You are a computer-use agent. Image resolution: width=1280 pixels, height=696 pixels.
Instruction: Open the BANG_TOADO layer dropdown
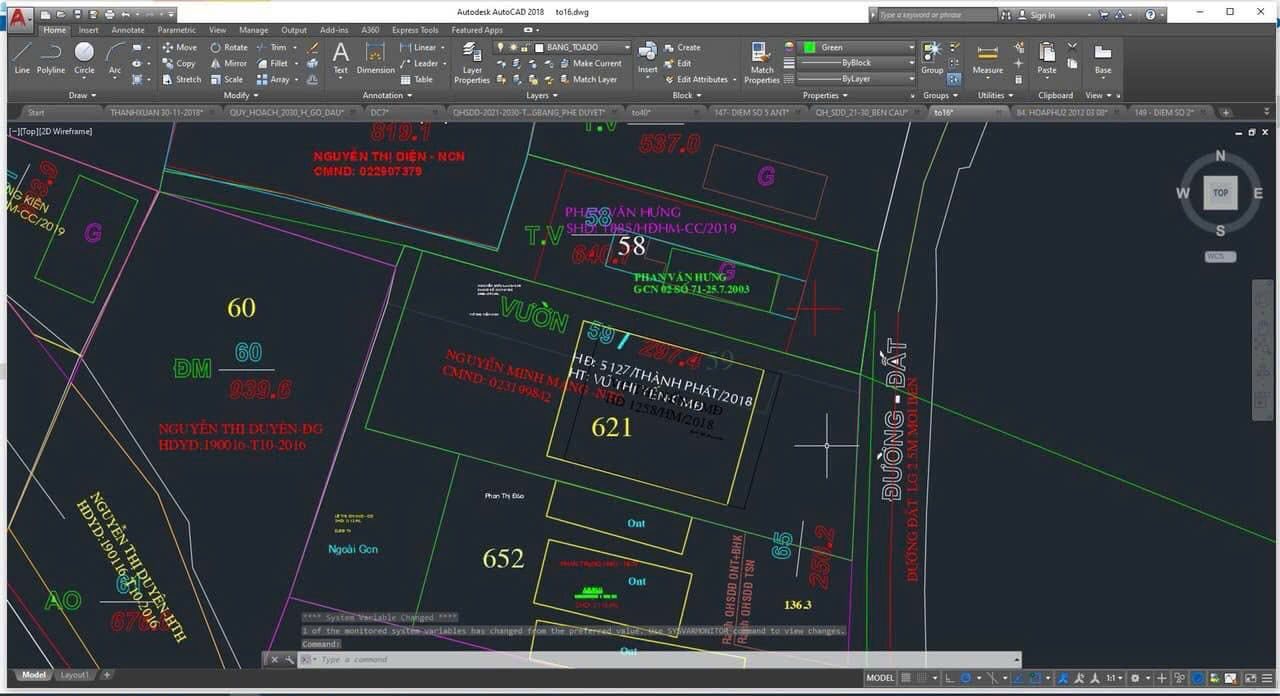click(x=585, y=47)
